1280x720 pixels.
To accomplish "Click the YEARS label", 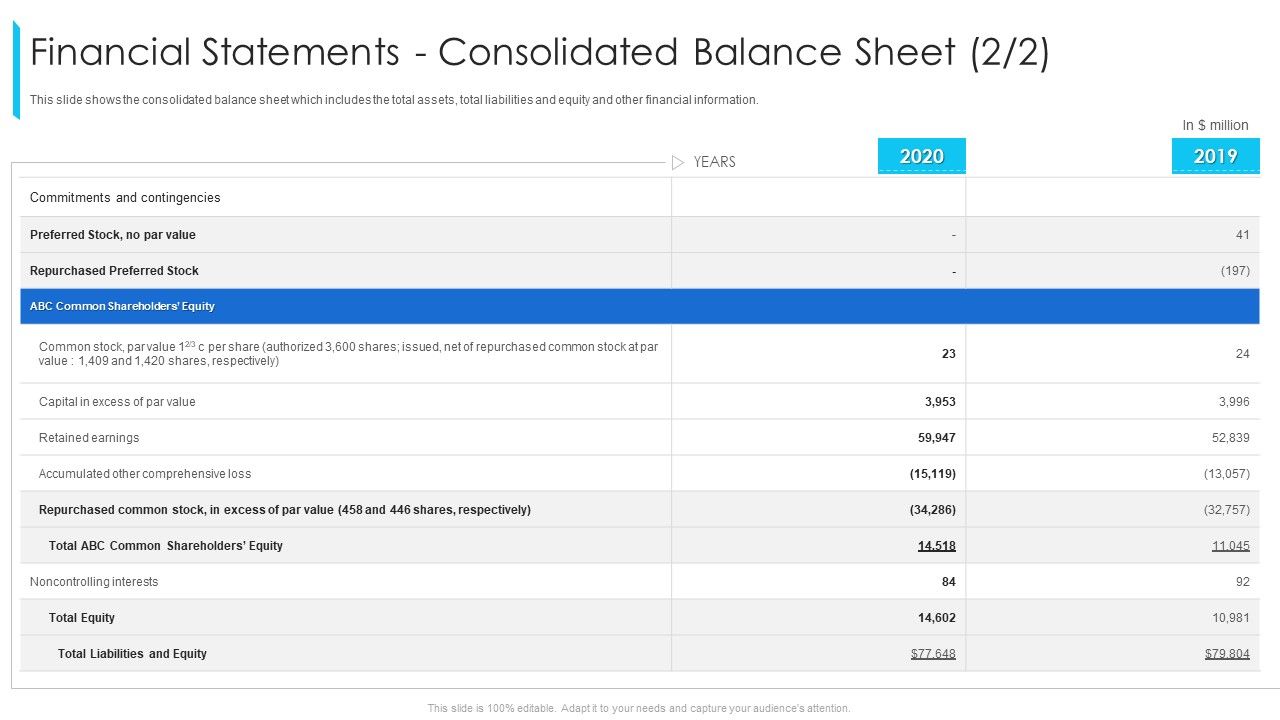I will tap(714, 162).
